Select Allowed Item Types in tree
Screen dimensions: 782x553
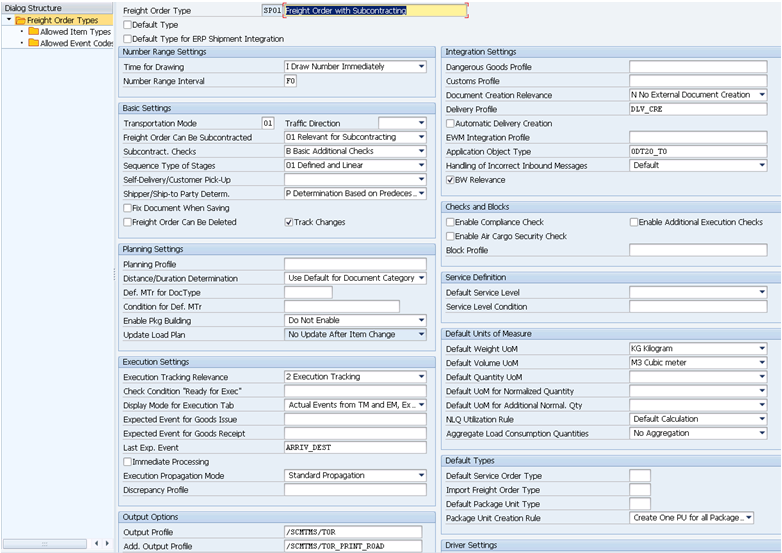(75, 31)
